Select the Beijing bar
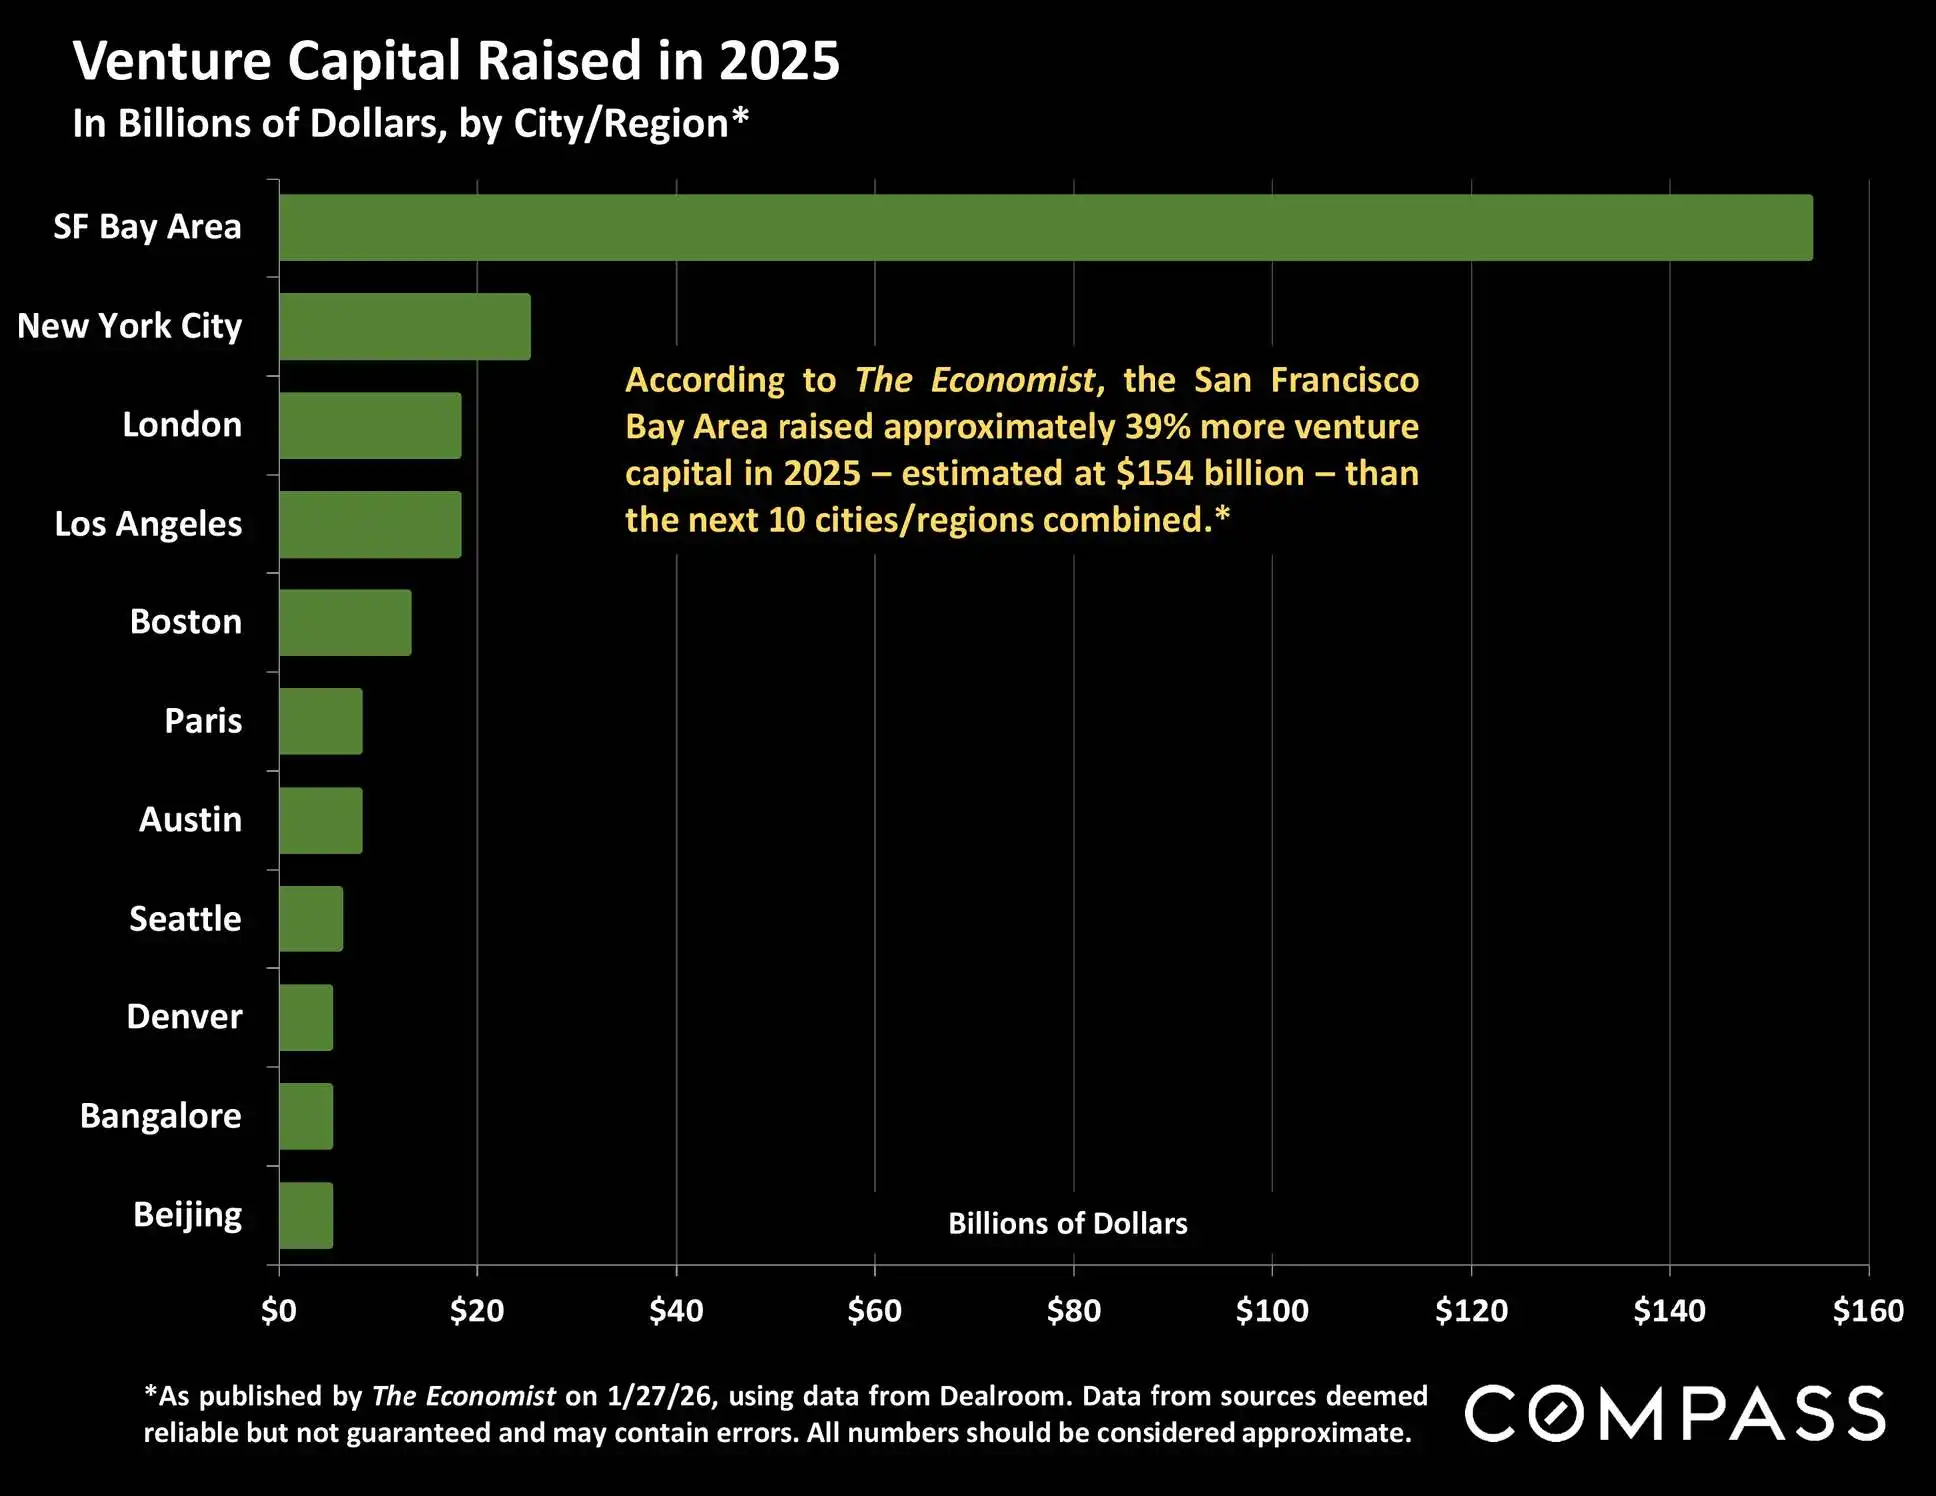 306,1215
